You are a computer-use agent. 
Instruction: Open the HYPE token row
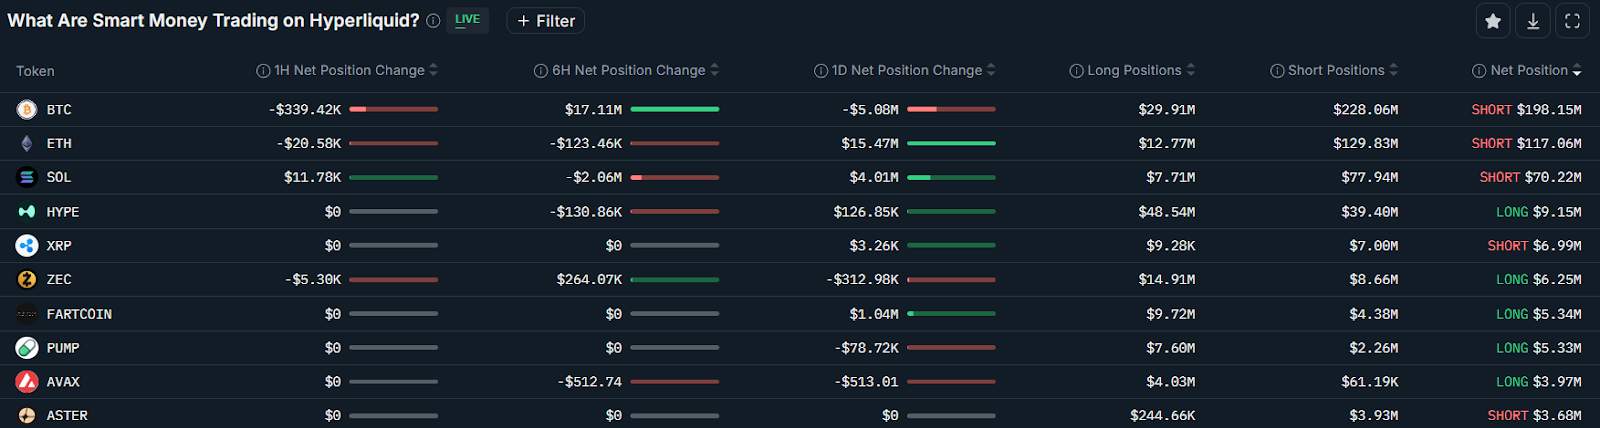[x=800, y=212]
